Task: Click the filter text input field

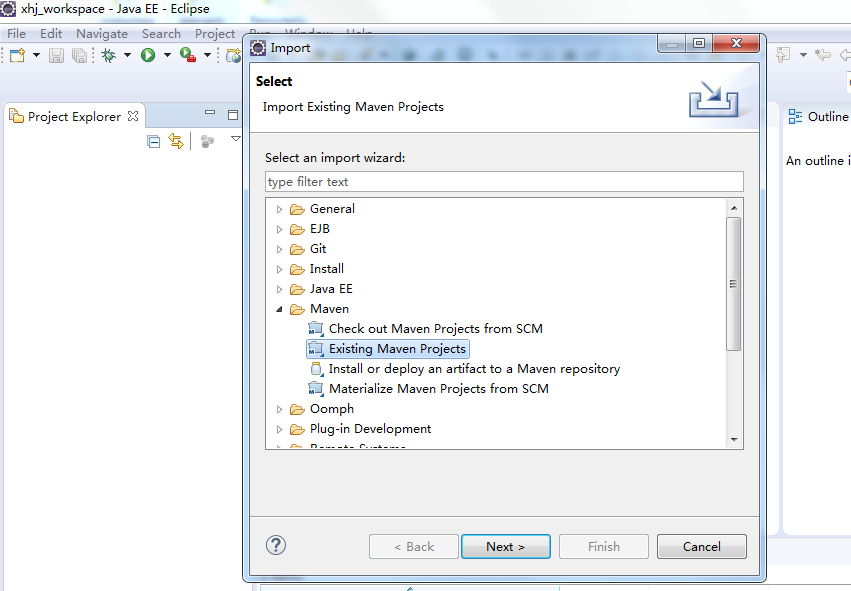Action: [x=504, y=182]
